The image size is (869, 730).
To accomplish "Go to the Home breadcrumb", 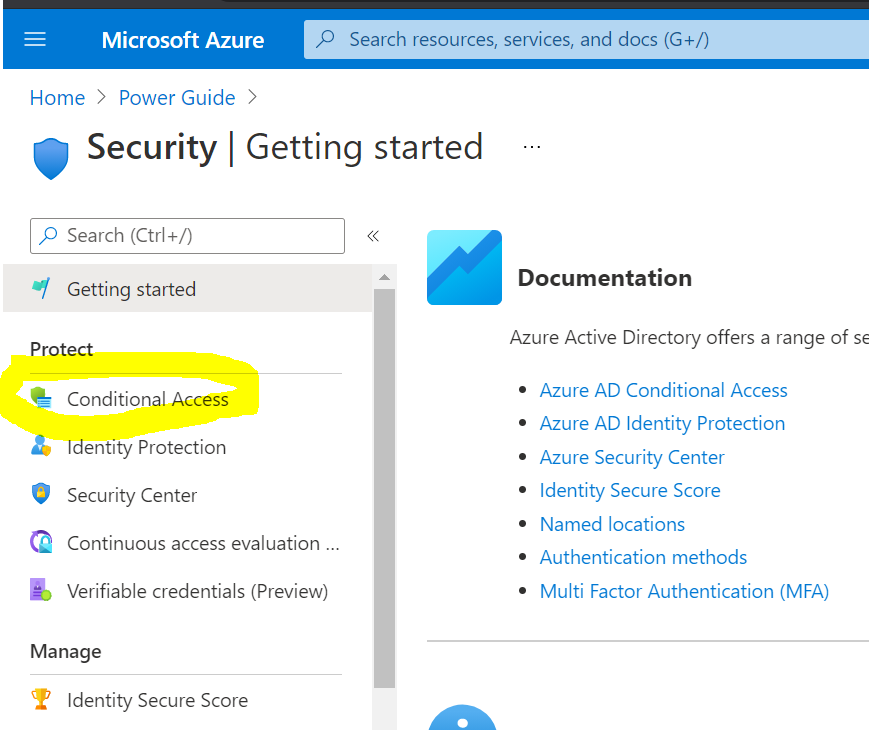I will click(57, 98).
